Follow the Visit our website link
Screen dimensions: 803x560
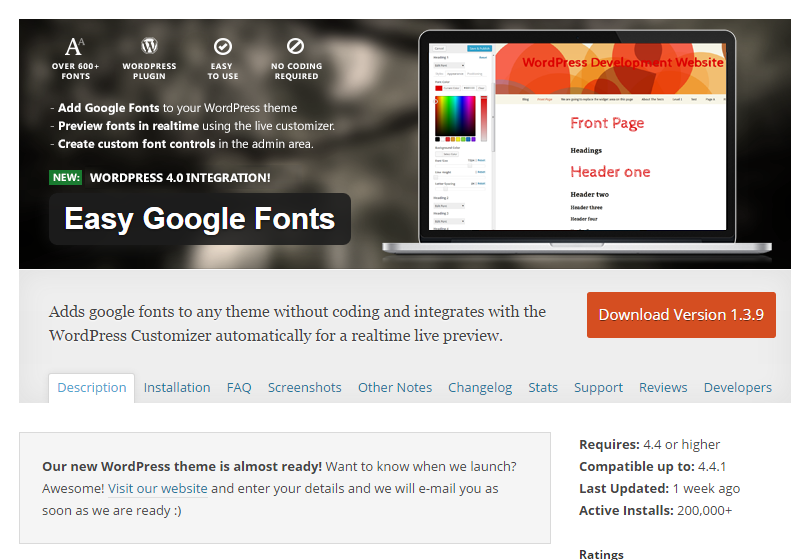[x=158, y=489]
